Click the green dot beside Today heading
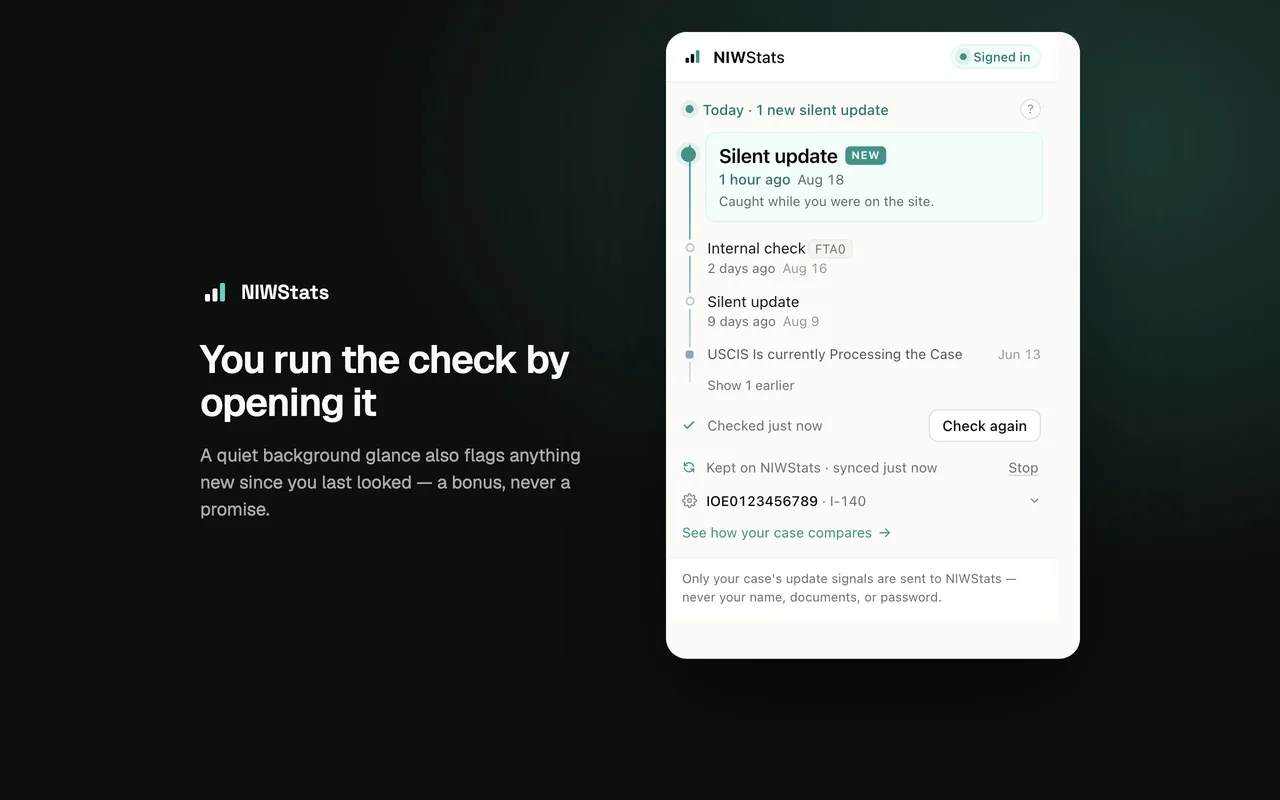The image size is (1280, 800). (689, 110)
